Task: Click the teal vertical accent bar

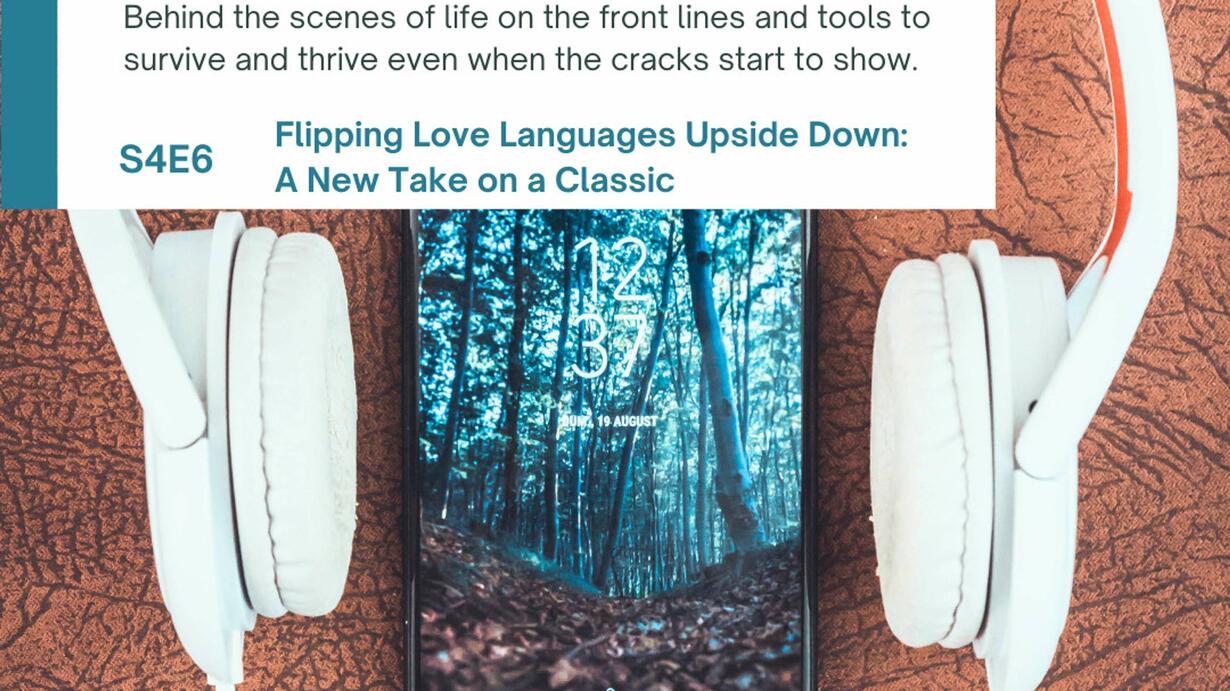Action: (29, 104)
